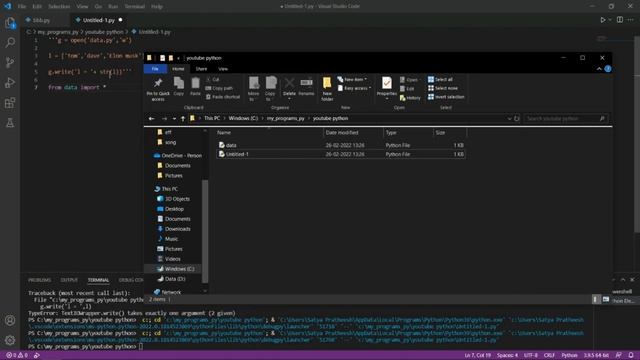640x360 pixels.
Task: Click Windows (C:) in the address breadcrumb
Action: click(243, 118)
